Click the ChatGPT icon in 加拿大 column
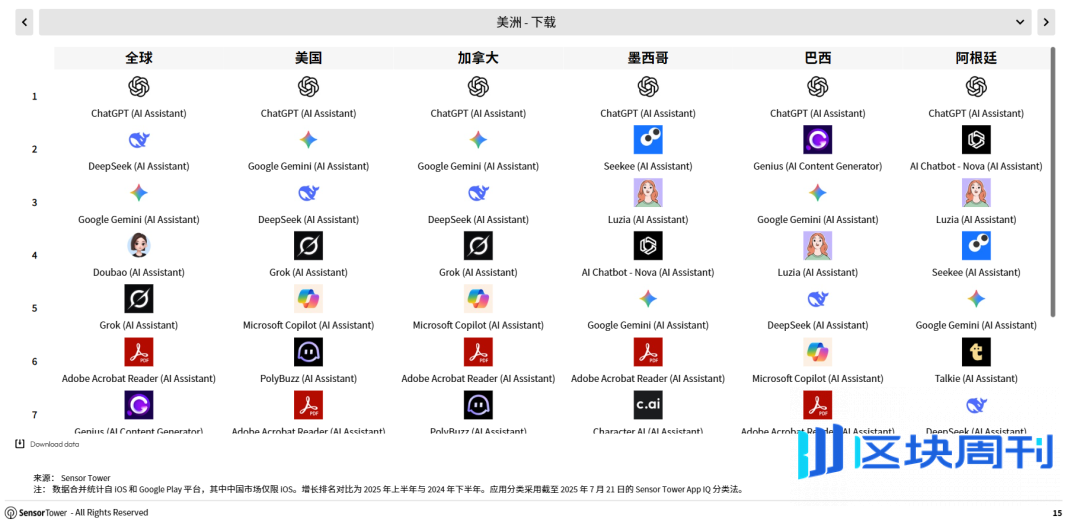Viewport: 1080px width, 522px height. [478, 87]
